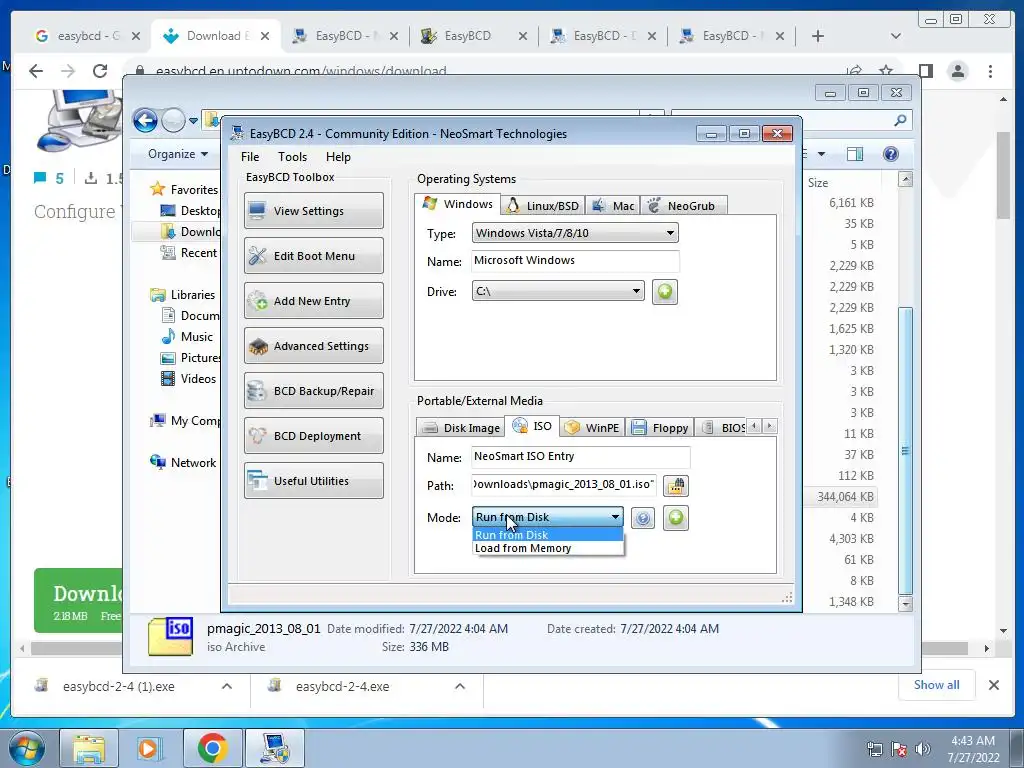This screenshot has width=1024, height=768.
Task: Switch to the Linux/BSD tab
Action: coord(543,206)
